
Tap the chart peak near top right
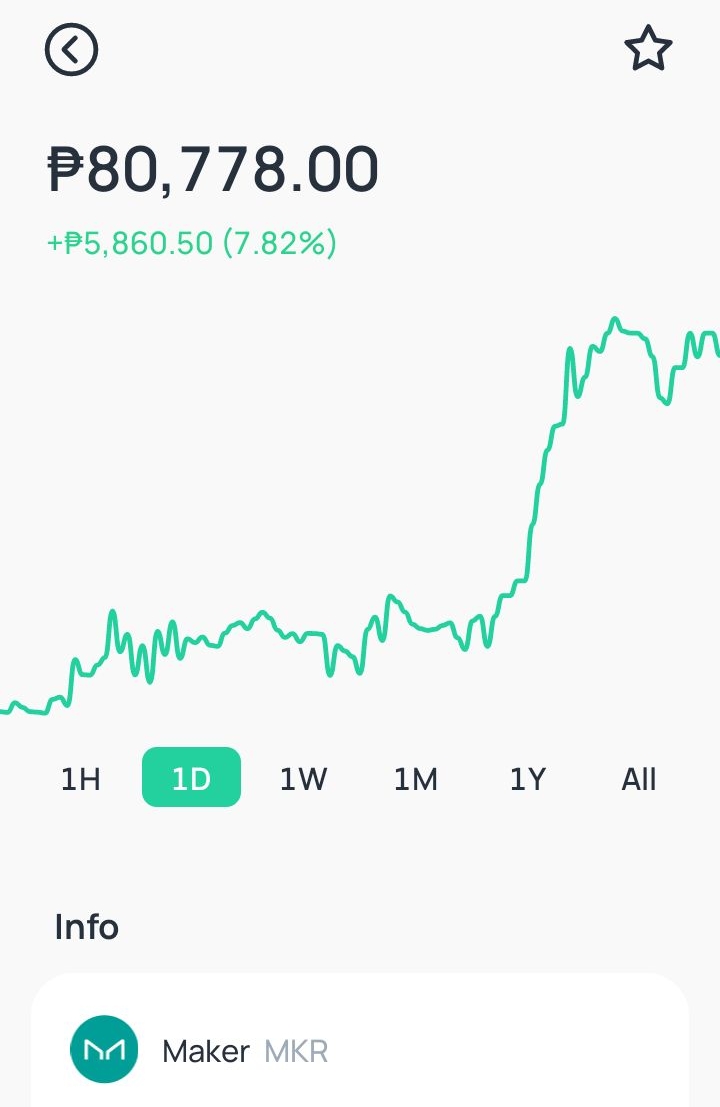615,321
